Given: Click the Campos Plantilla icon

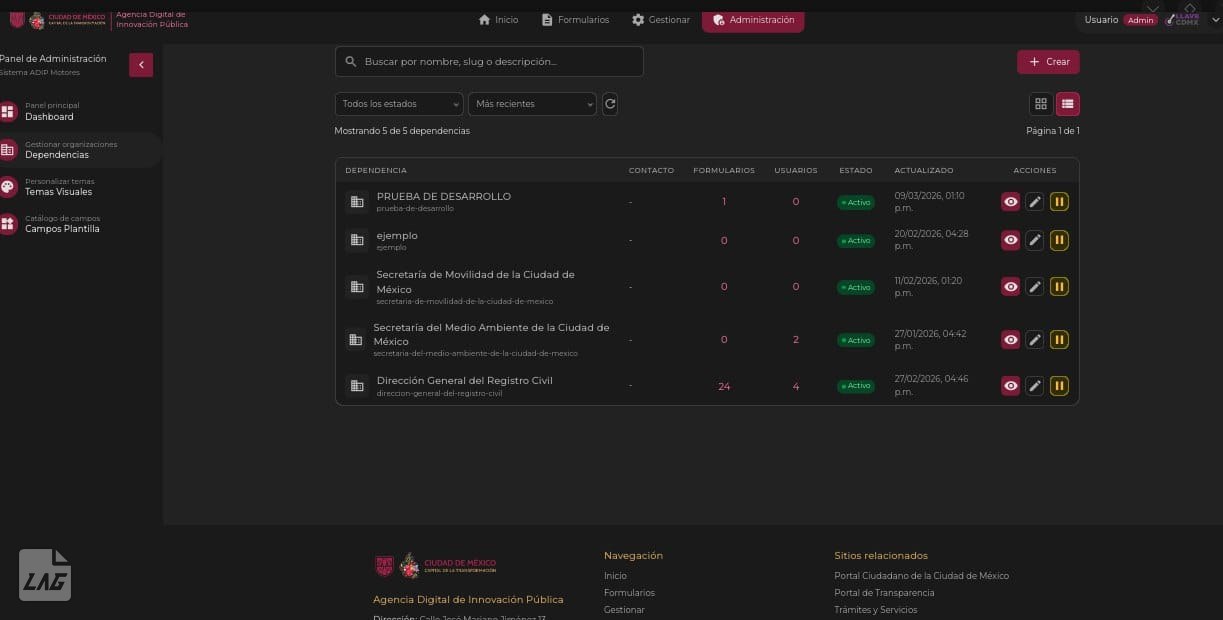Looking at the screenshot, I should [x=8, y=224].
